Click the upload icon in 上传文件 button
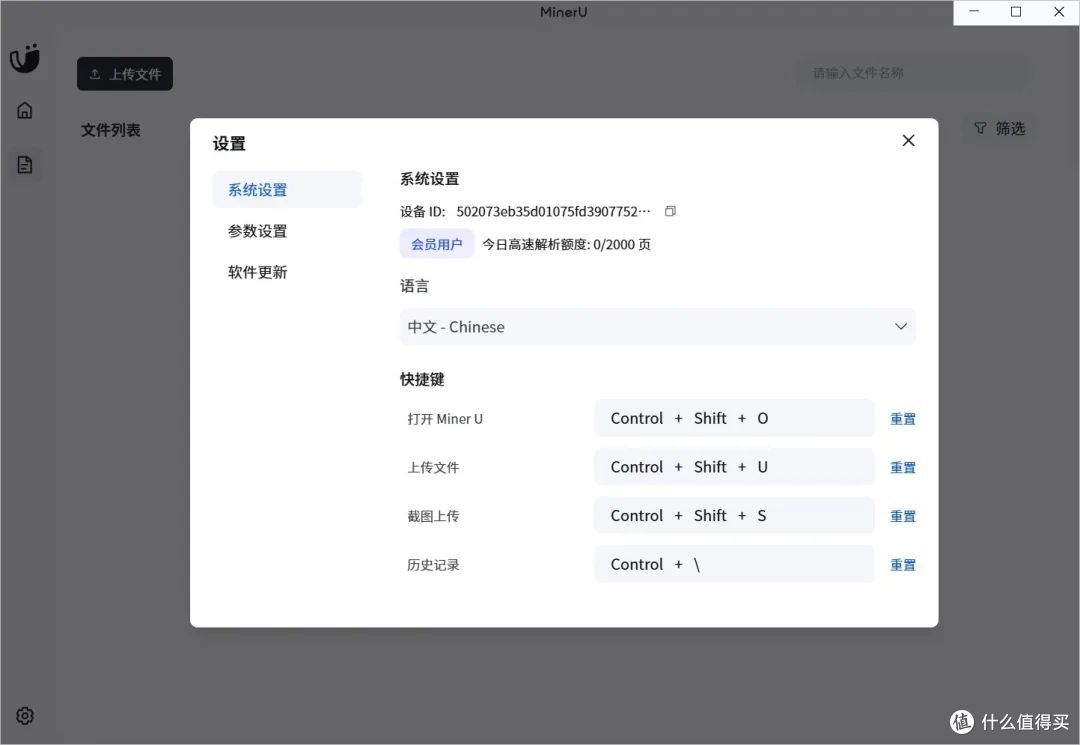Screen dimensions: 1080x745 click(95, 74)
